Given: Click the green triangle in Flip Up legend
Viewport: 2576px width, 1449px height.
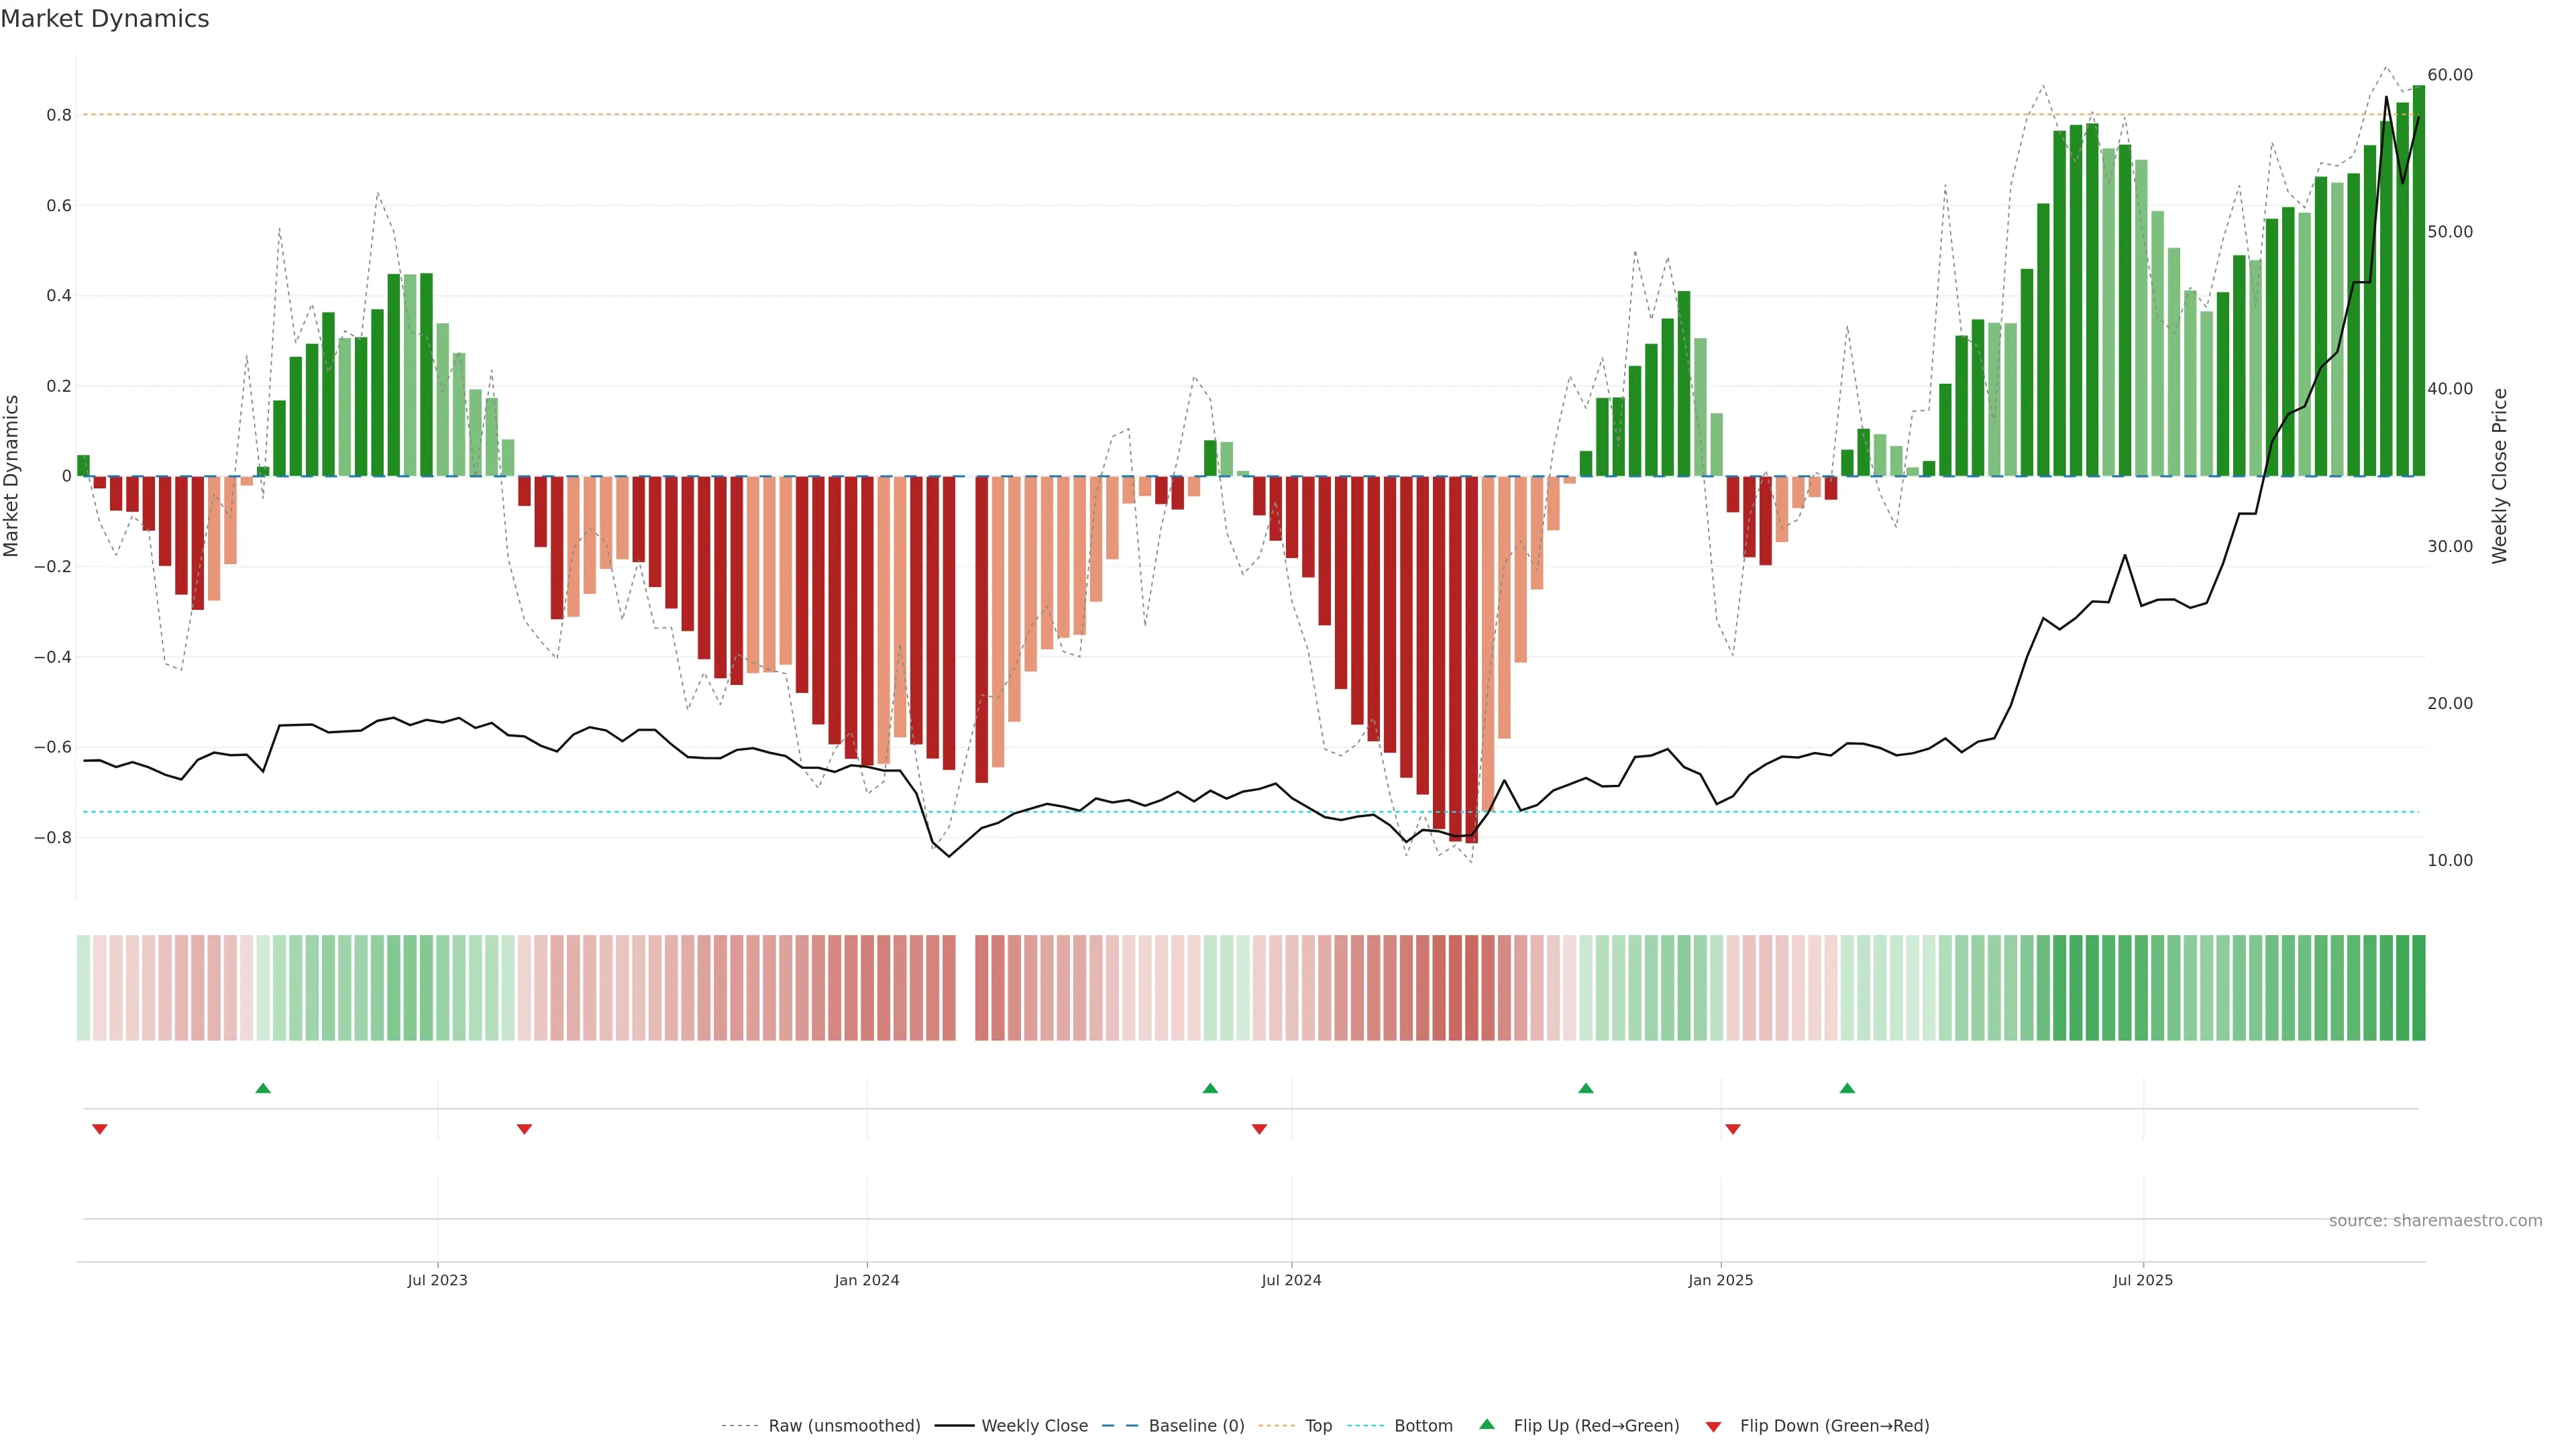Looking at the screenshot, I should click(x=1487, y=1424).
